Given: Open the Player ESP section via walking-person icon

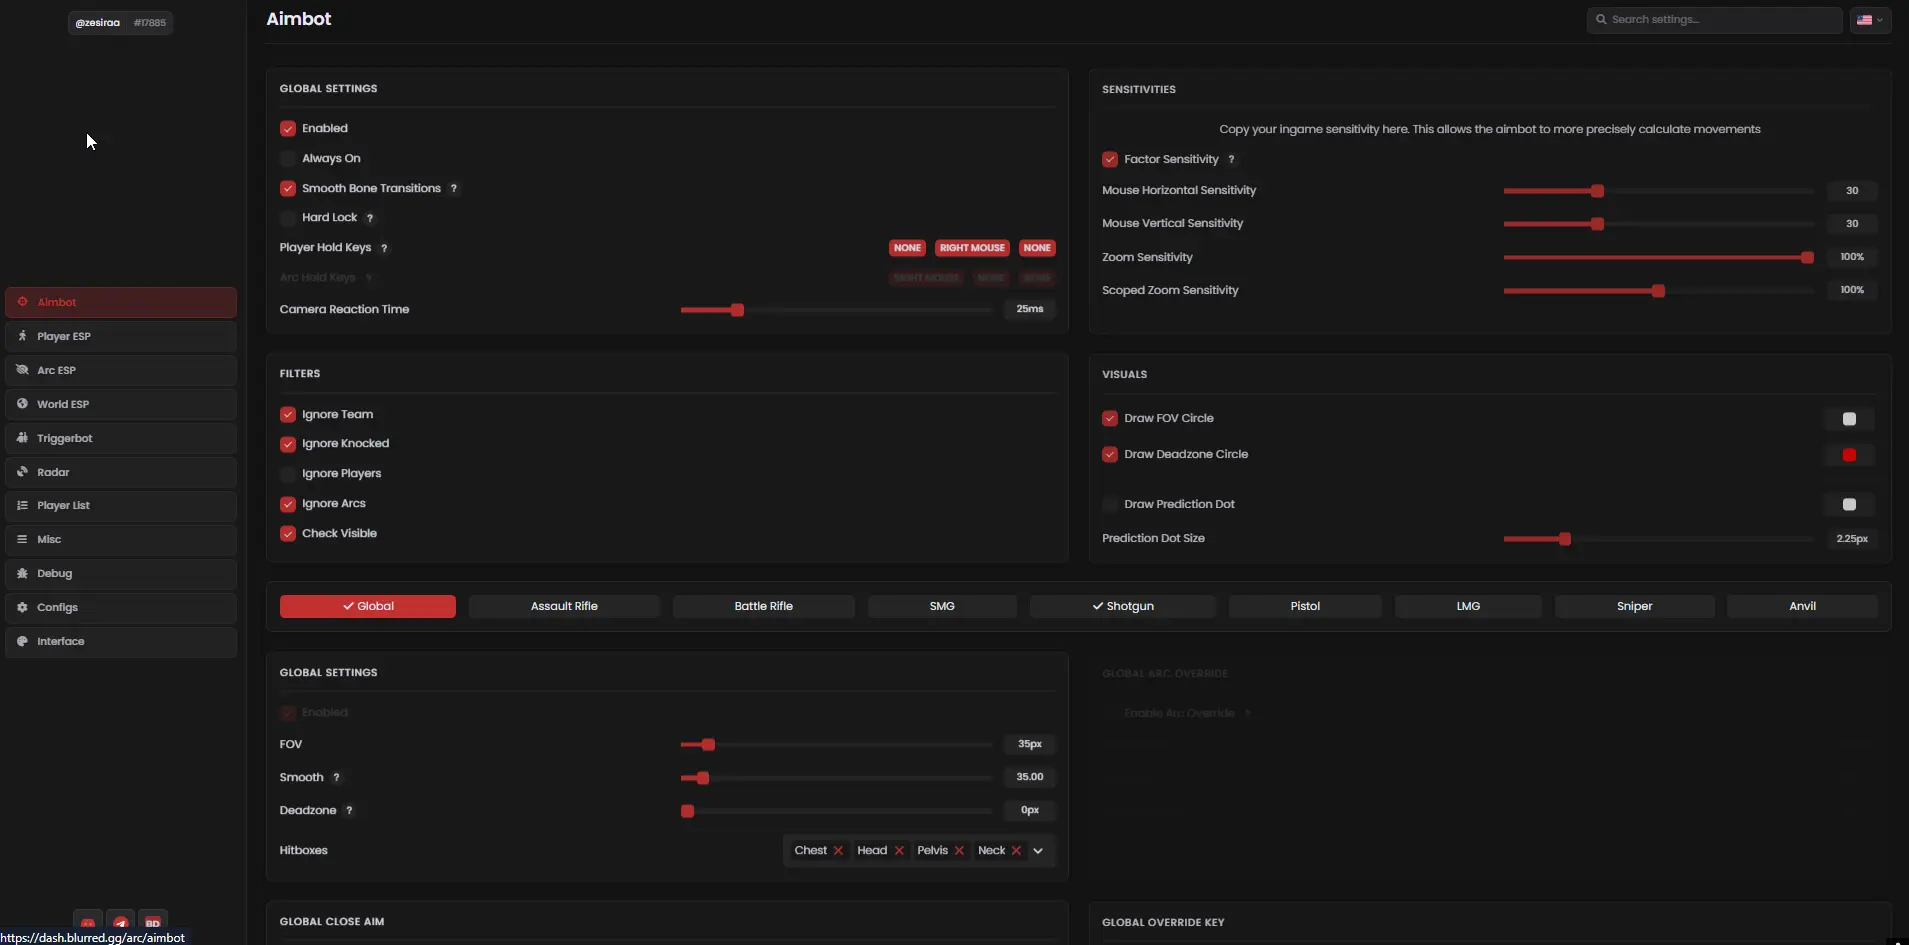Looking at the screenshot, I should tap(22, 336).
